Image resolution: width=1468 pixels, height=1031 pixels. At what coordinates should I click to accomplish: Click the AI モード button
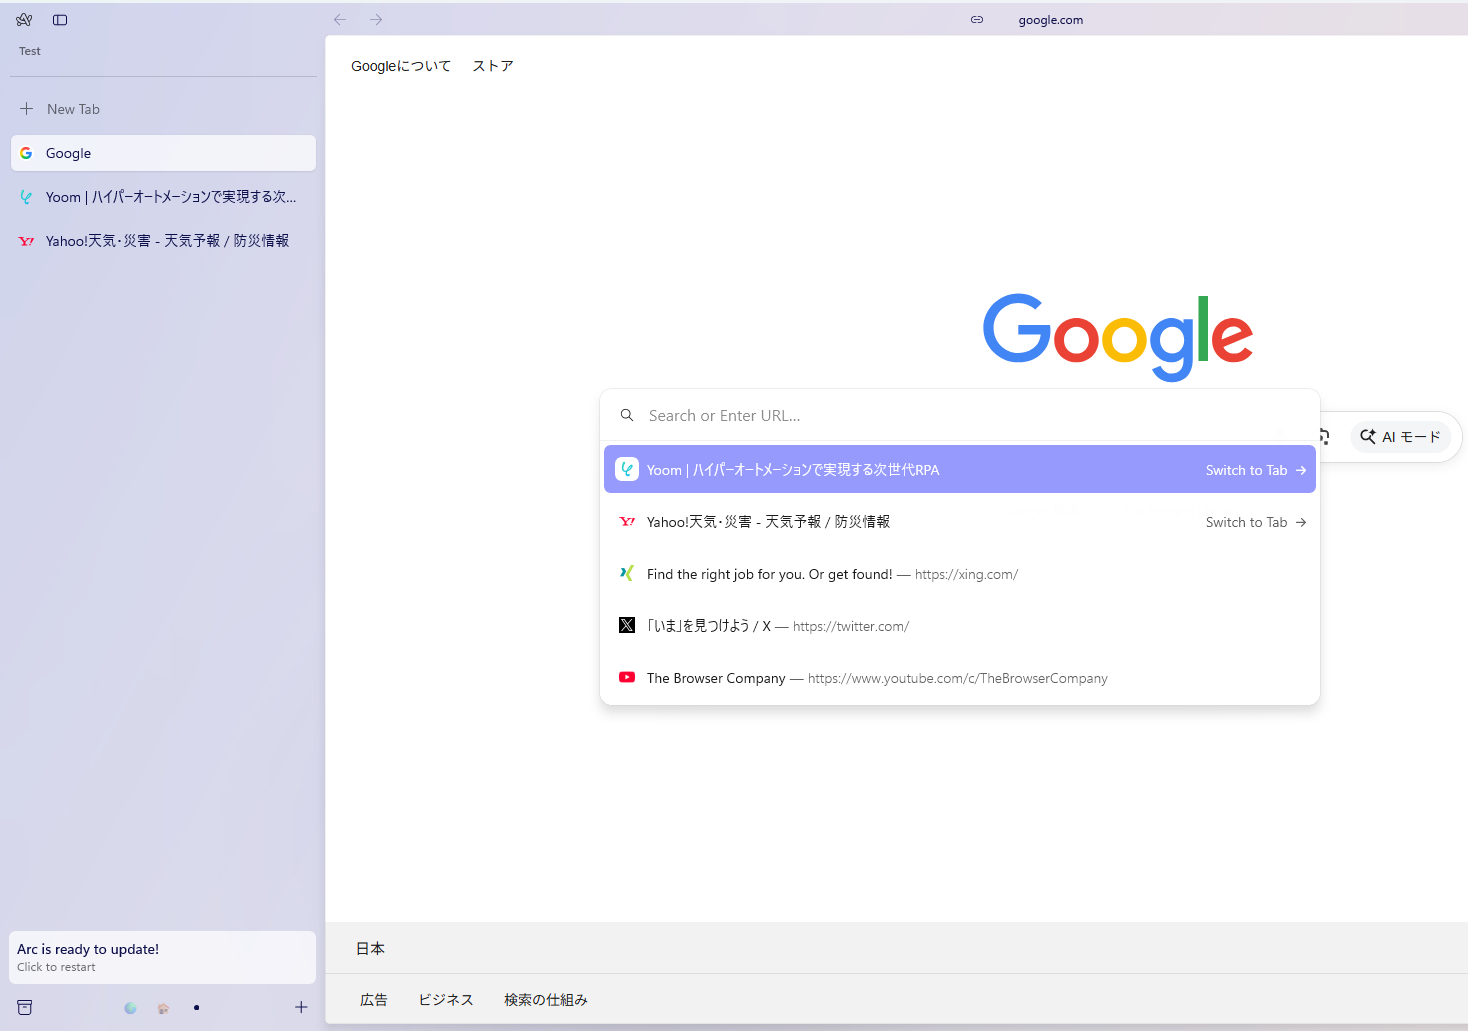tap(1400, 437)
